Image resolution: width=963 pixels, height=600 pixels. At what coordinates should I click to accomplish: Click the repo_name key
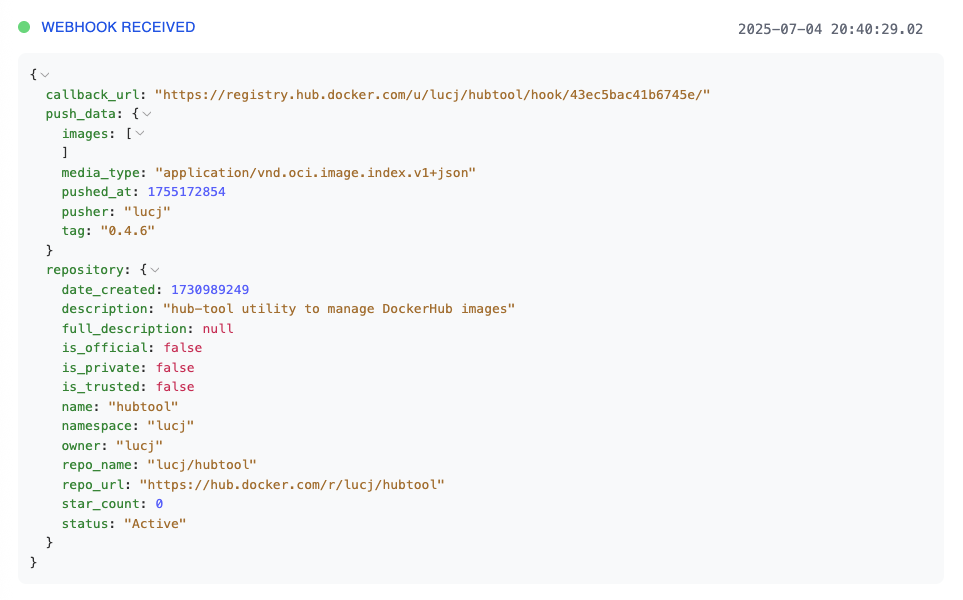pos(96,465)
